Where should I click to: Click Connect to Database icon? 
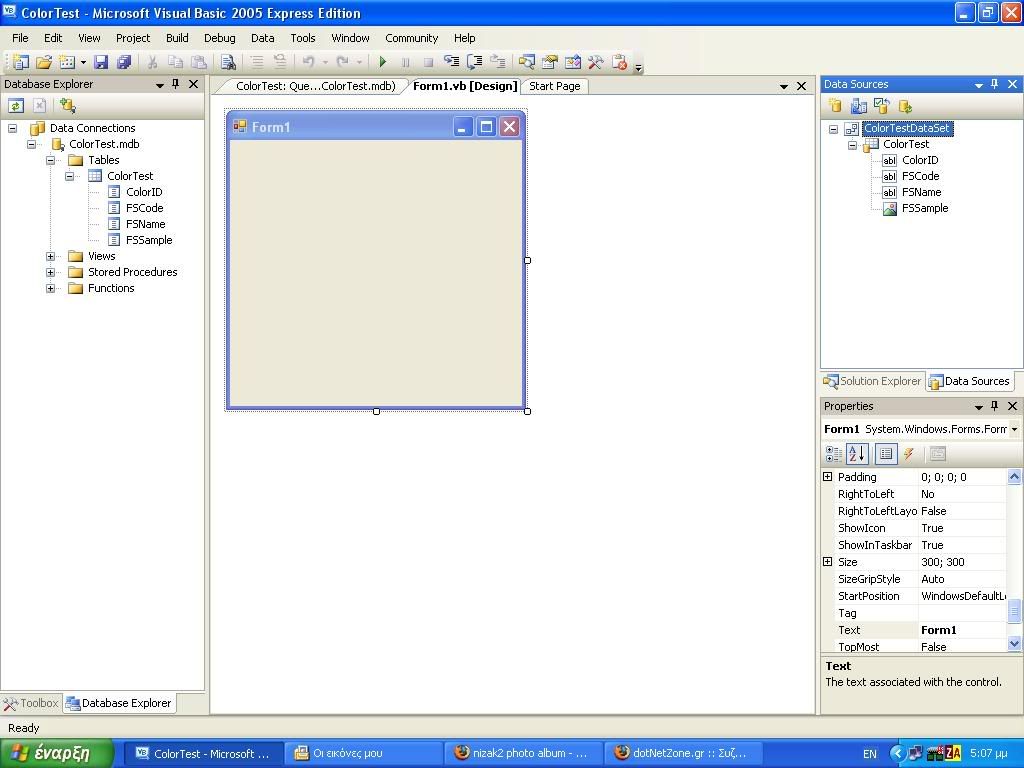(67, 105)
